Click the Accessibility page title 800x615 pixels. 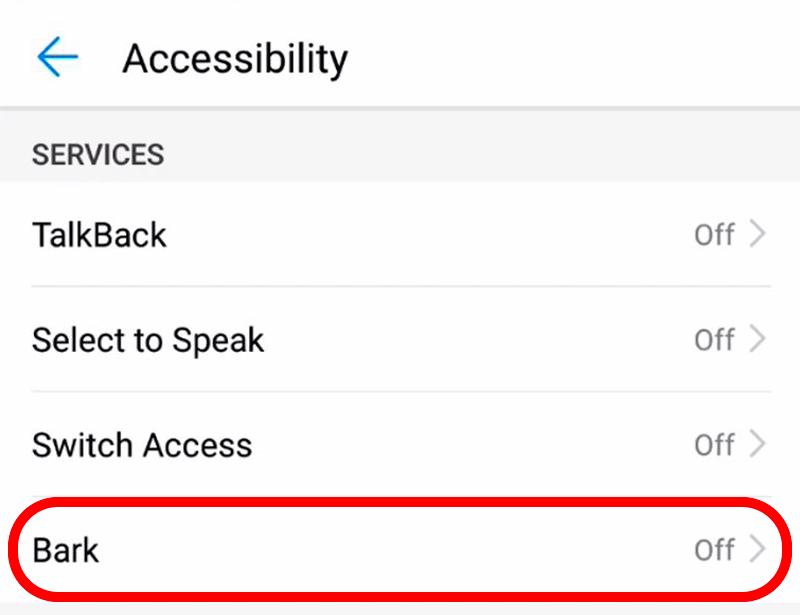(x=235, y=60)
